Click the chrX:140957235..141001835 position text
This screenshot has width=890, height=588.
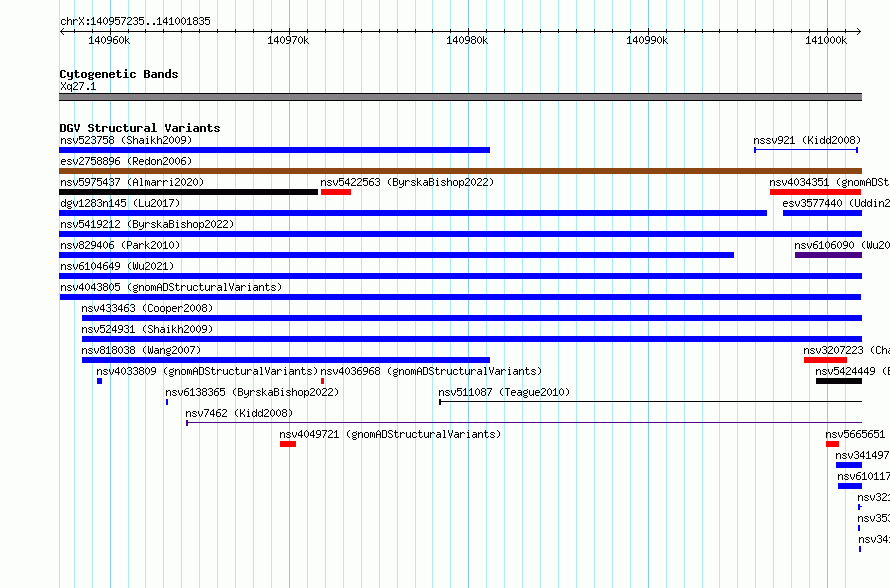coord(135,22)
